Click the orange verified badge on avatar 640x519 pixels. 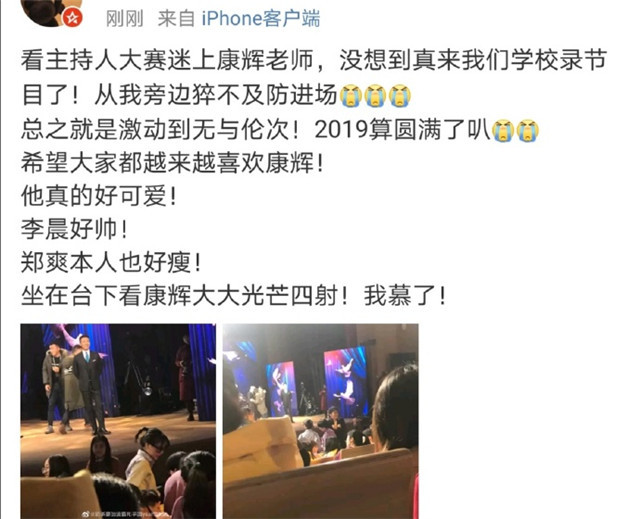tap(73, 18)
